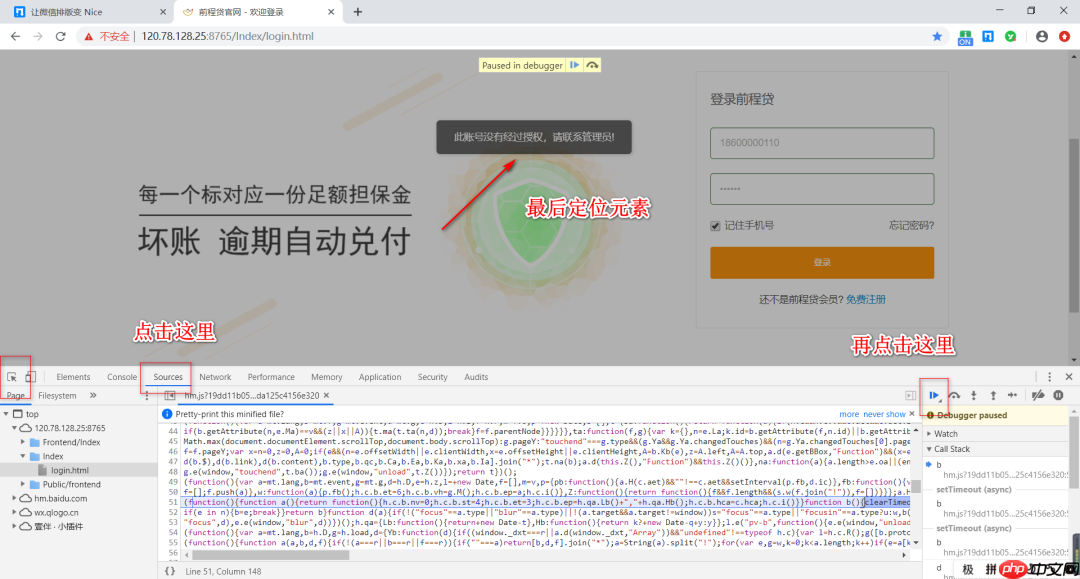Switch to the Network panel
The height and width of the screenshot is (579, 1080).
[x=215, y=377]
